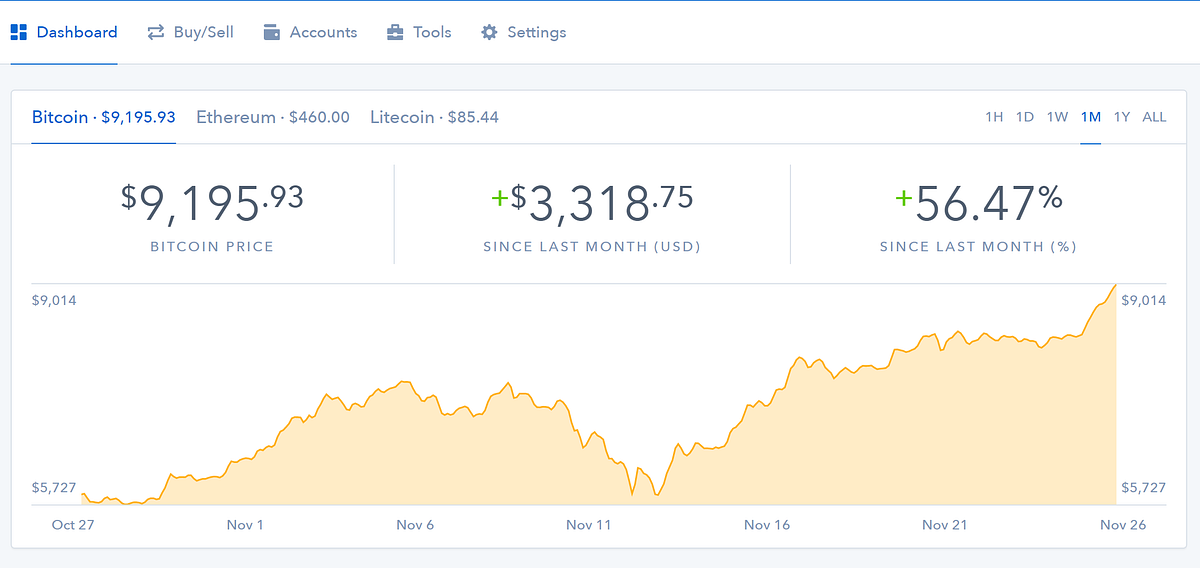Set chart range to 1Y
This screenshot has width=1200, height=568.
click(x=1122, y=117)
